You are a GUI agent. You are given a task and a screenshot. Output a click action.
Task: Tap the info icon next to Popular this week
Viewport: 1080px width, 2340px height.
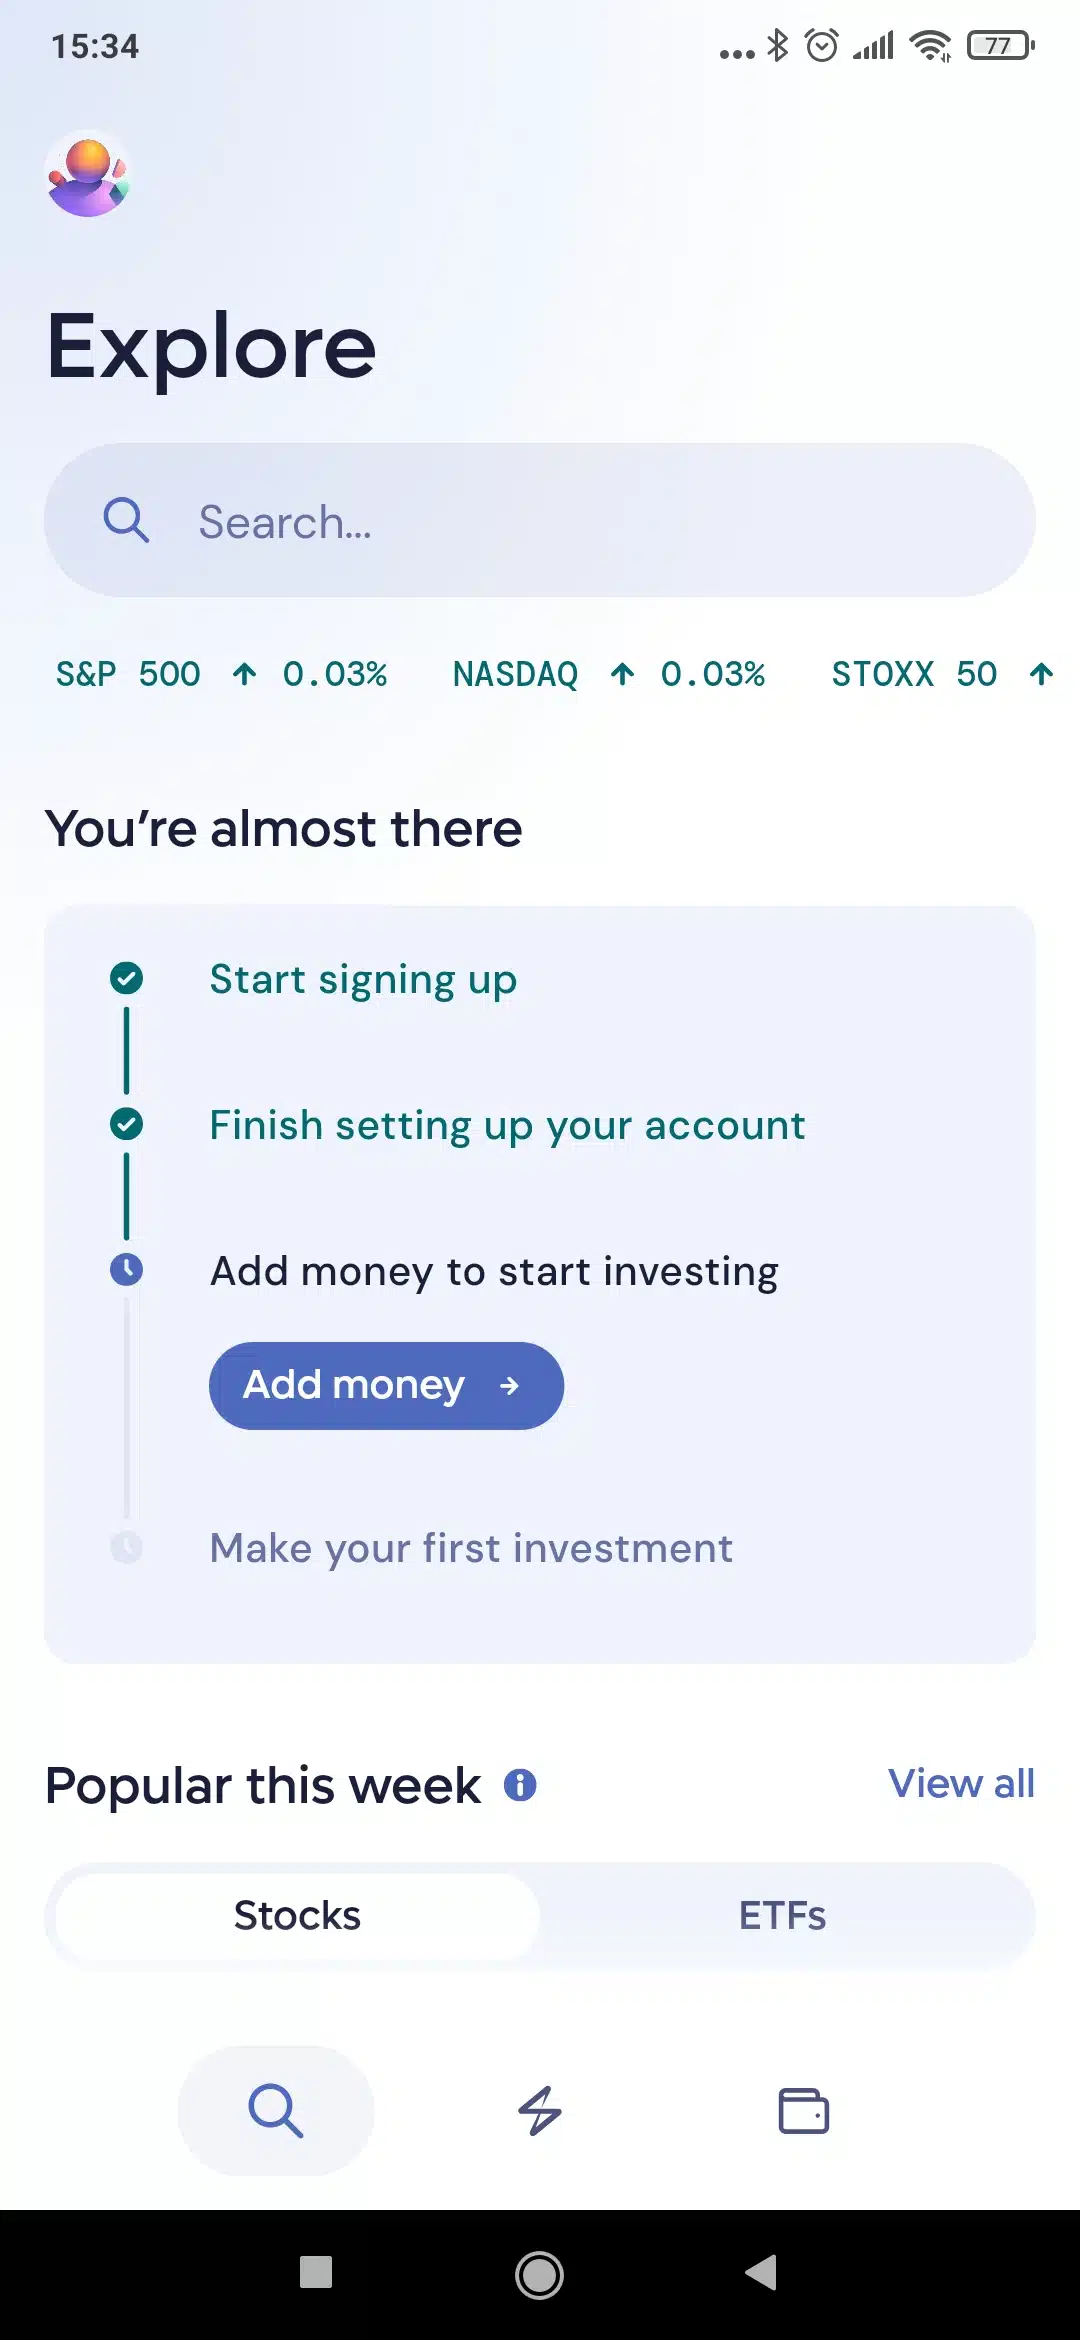(520, 1784)
